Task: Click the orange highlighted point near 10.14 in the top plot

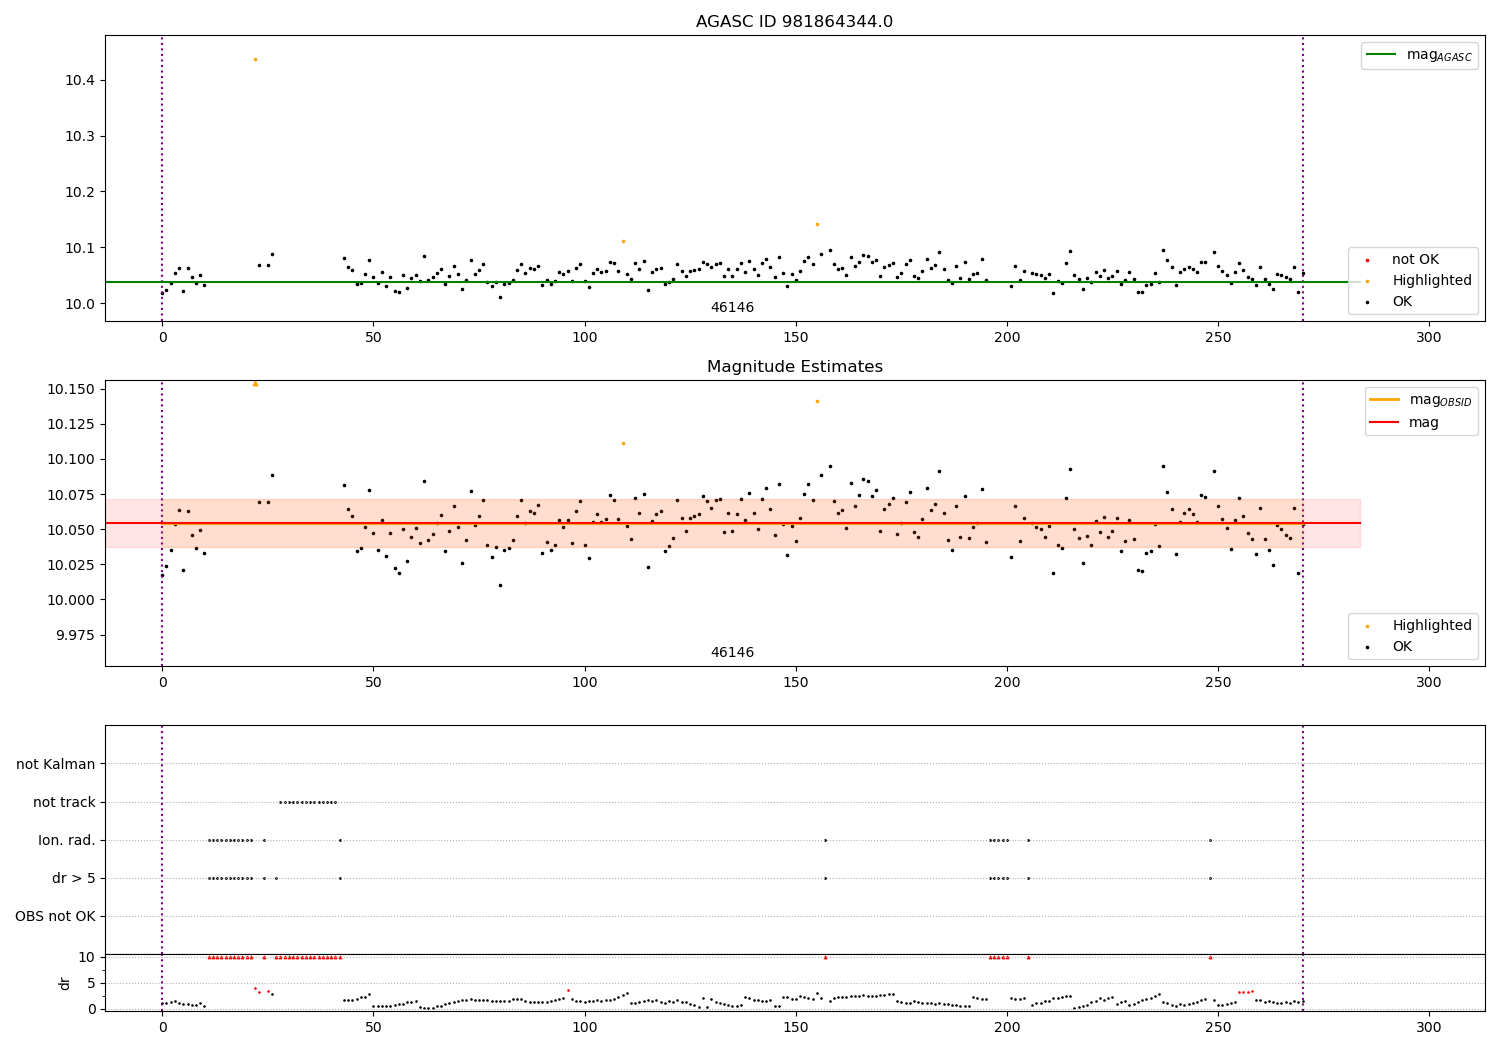Action: coord(817,224)
